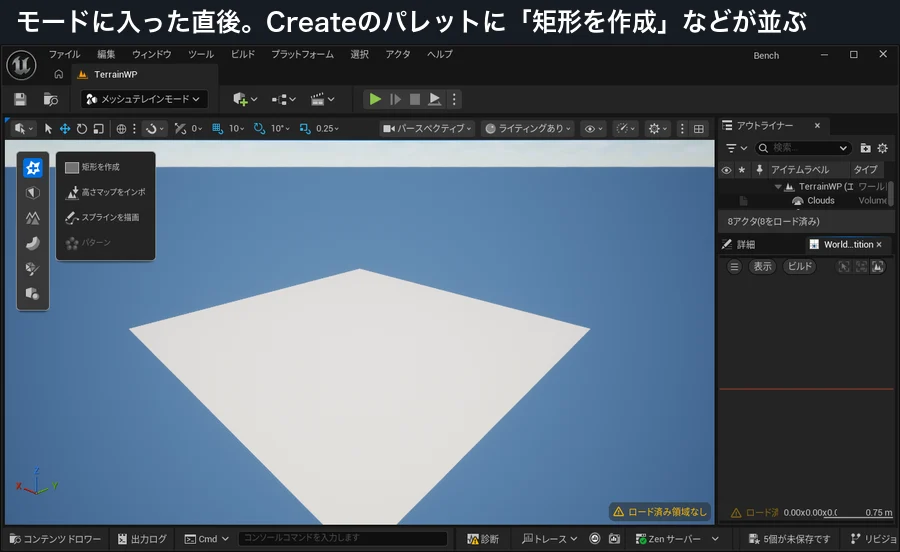Screen dimensions: 900x552
Task: Open the outliner settings gear
Action: click(x=883, y=148)
